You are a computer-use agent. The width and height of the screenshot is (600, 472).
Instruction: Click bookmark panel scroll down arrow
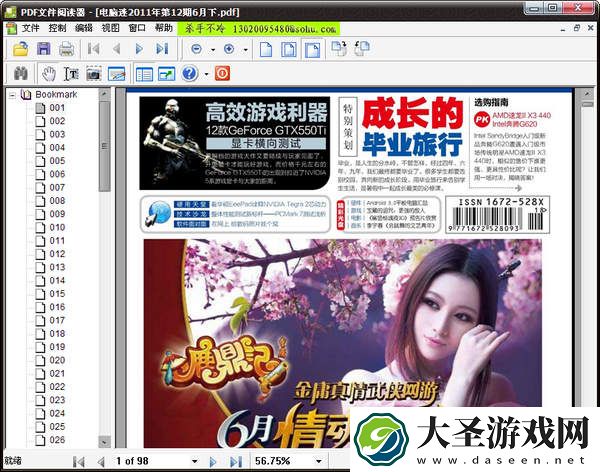(x=104, y=442)
